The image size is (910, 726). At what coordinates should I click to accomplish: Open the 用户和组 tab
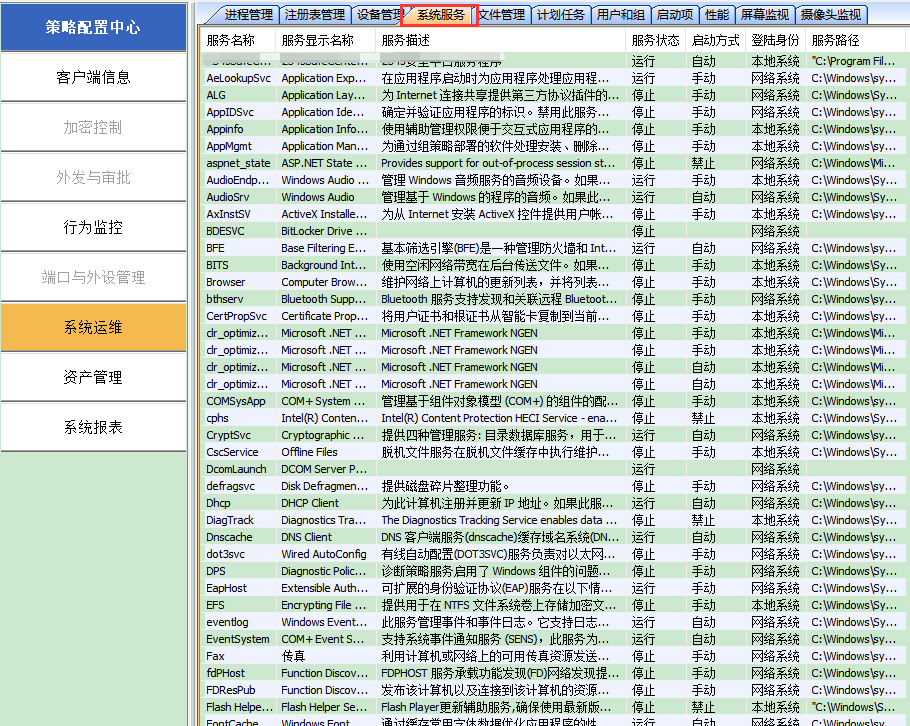coord(621,15)
